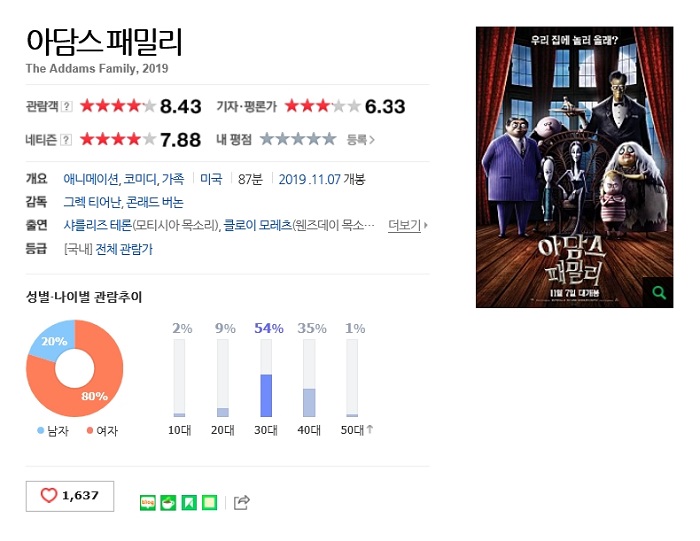This screenshot has height=541, width=700.
Task: Click the Addams Family movie poster
Action: point(575,167)
